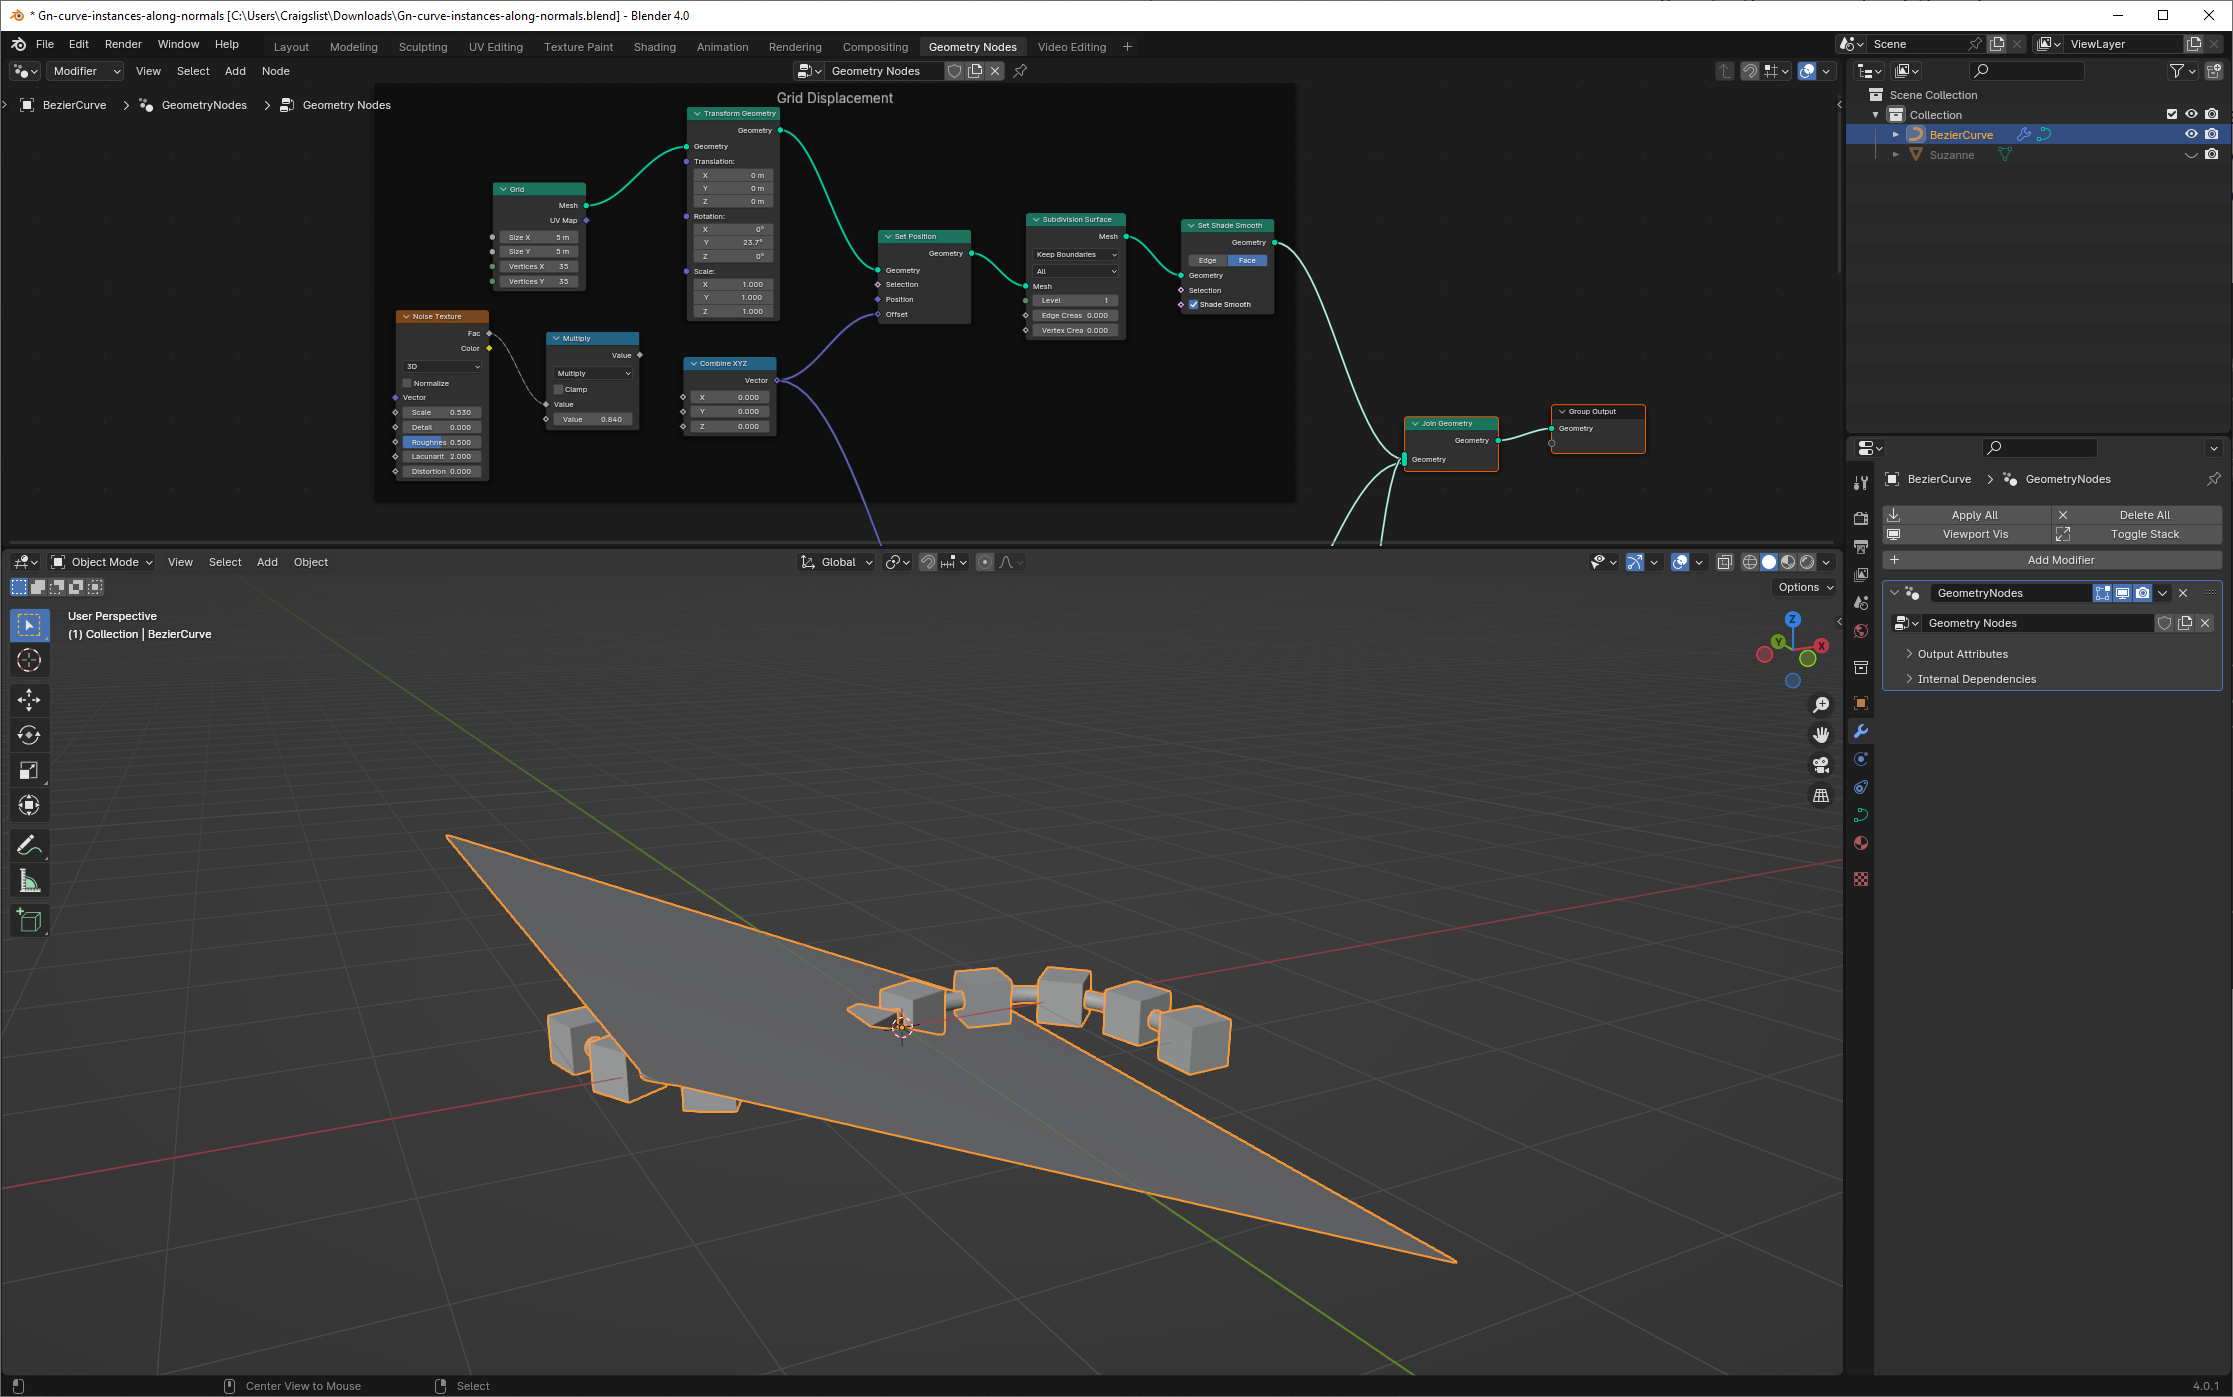Remove the GeometryNodes modifier with X
The width and height of the screenshot is (2233, 1397).
click(2183, 593)
